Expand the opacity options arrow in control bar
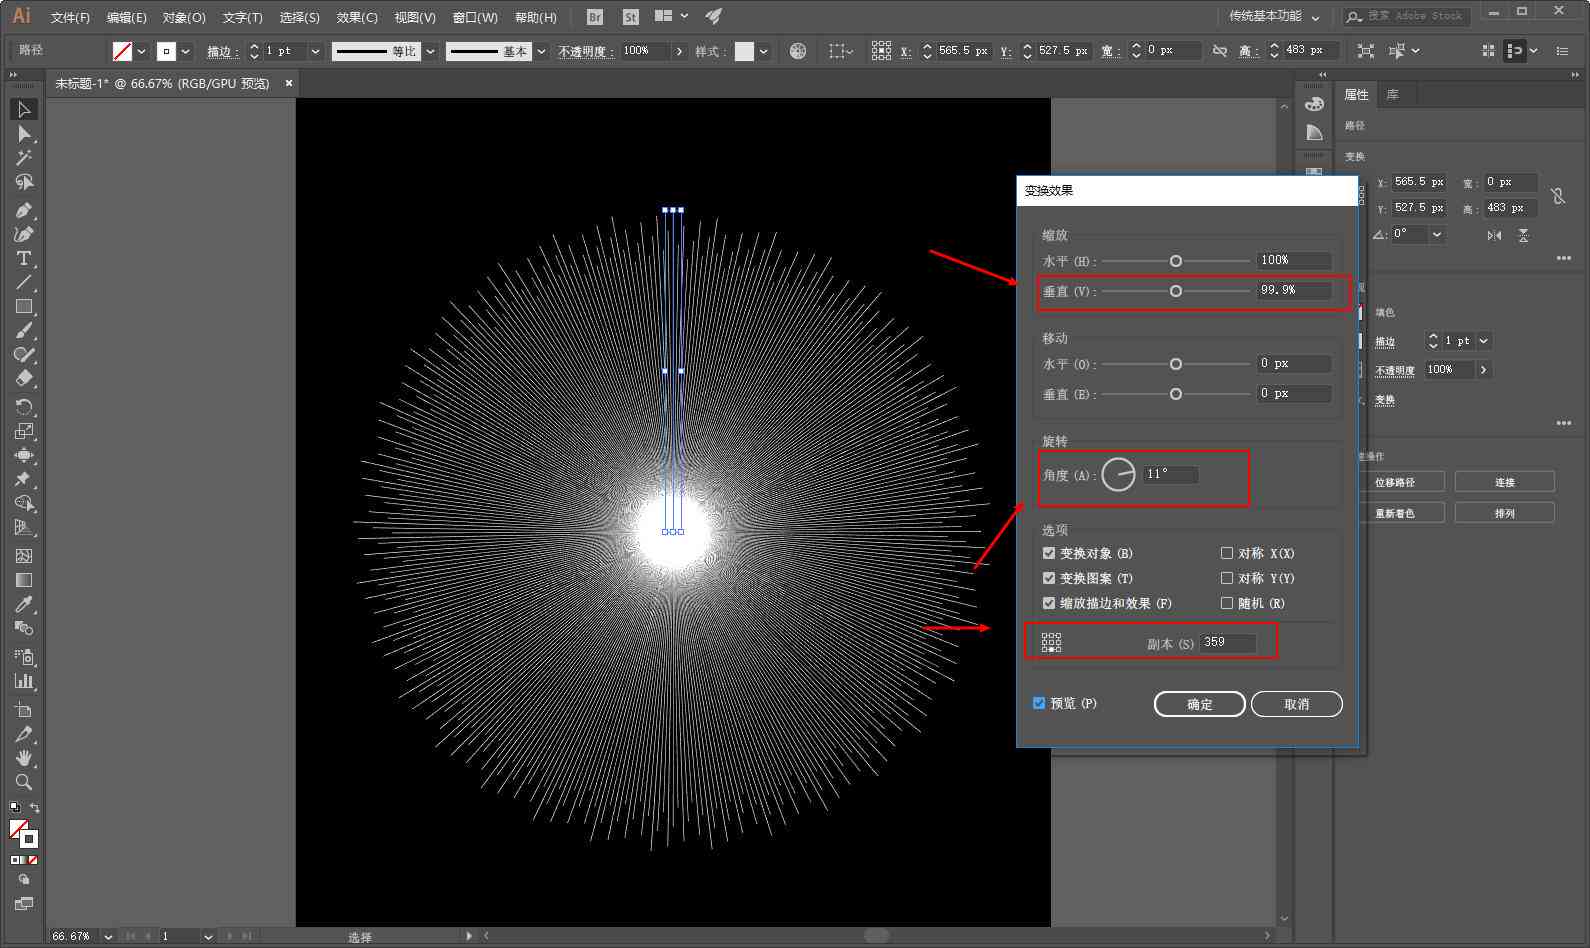The image size is (1590, 948). [x=680, y=51]
